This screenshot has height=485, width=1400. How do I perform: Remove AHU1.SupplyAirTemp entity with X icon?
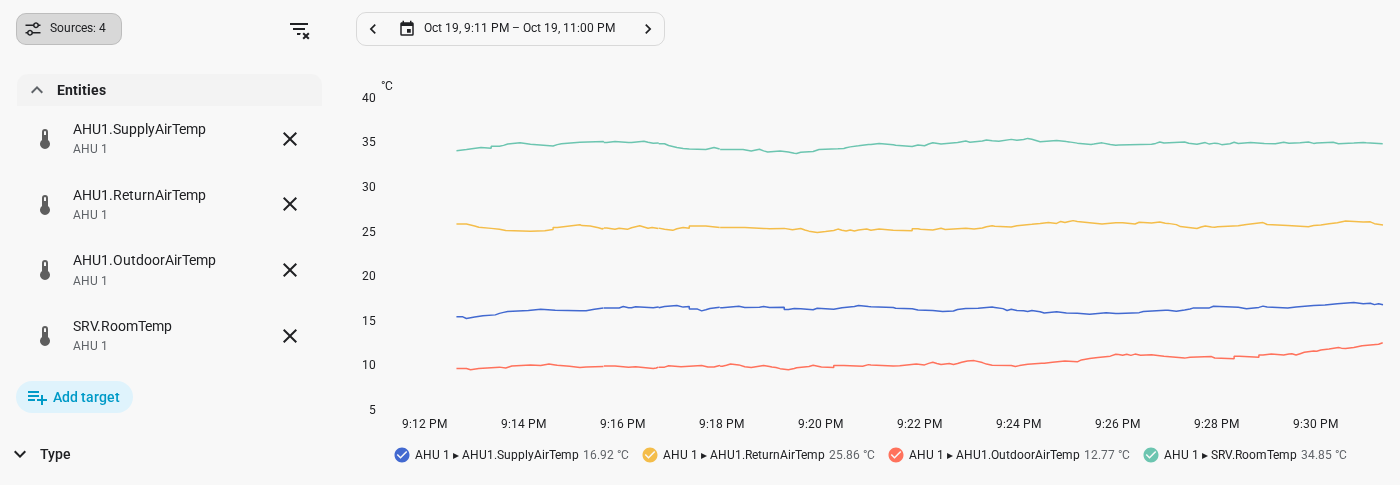290,139
